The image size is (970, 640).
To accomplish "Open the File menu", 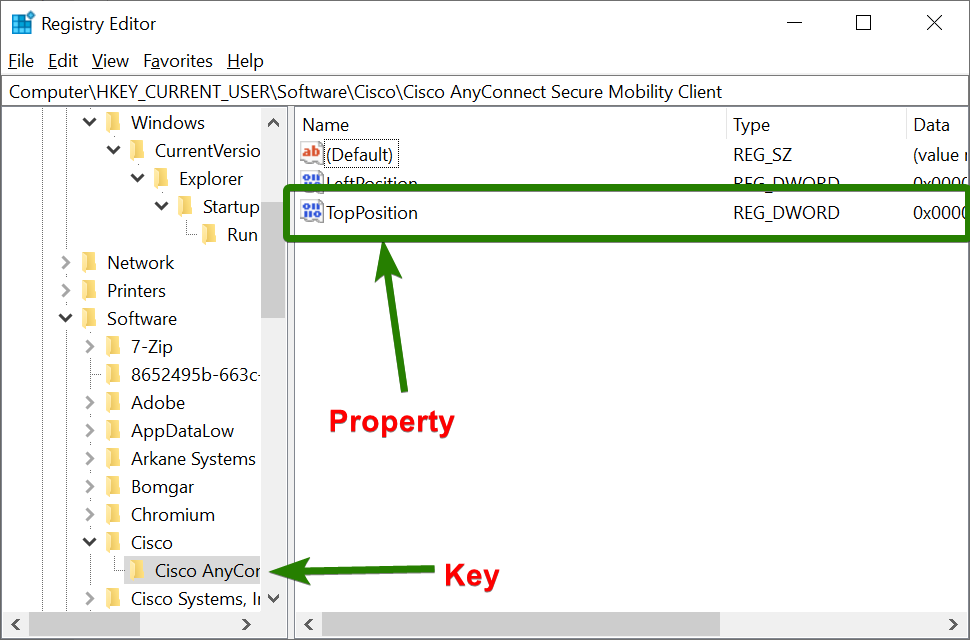I will tap(21, 61).
